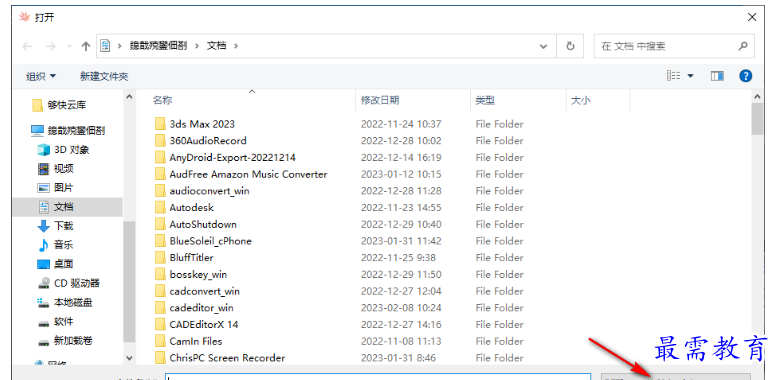This screenshot has width=776, height=380.
Task: Create a folder with 新建文件夹
Action: coord(104,76)
